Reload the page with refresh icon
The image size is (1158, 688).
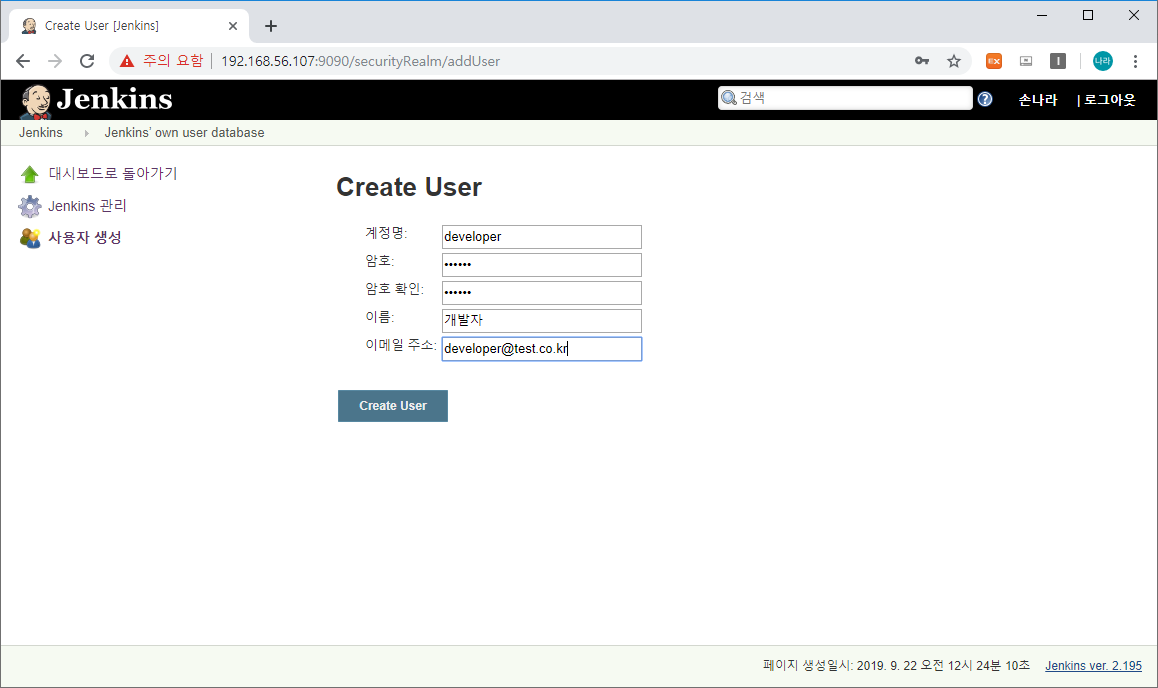click(87, 61)
